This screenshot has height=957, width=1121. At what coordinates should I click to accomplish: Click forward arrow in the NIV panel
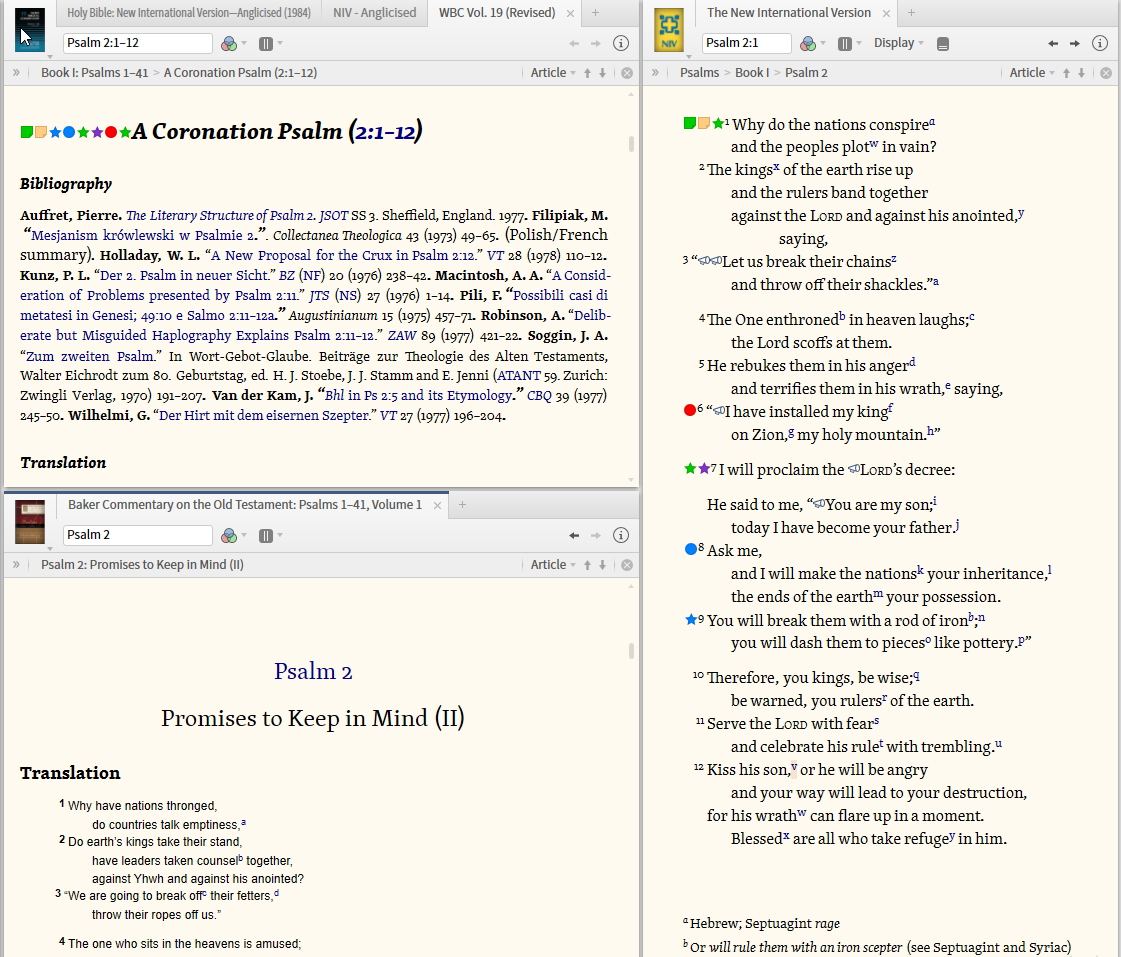1075,44
